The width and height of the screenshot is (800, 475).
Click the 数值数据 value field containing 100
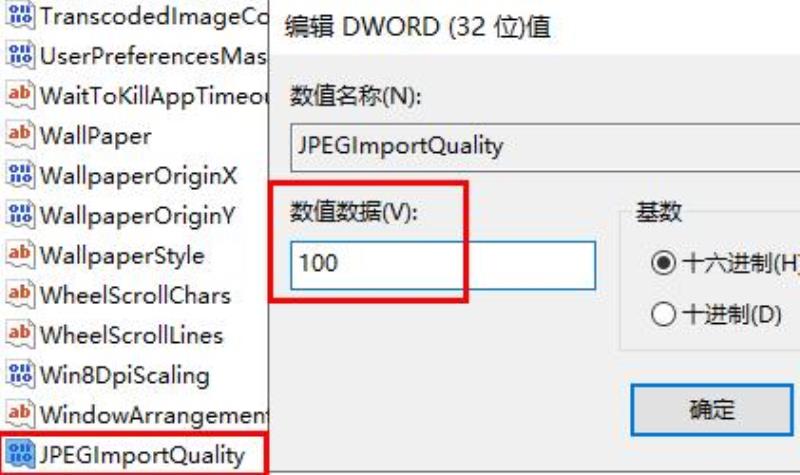(x=443, y=265)
